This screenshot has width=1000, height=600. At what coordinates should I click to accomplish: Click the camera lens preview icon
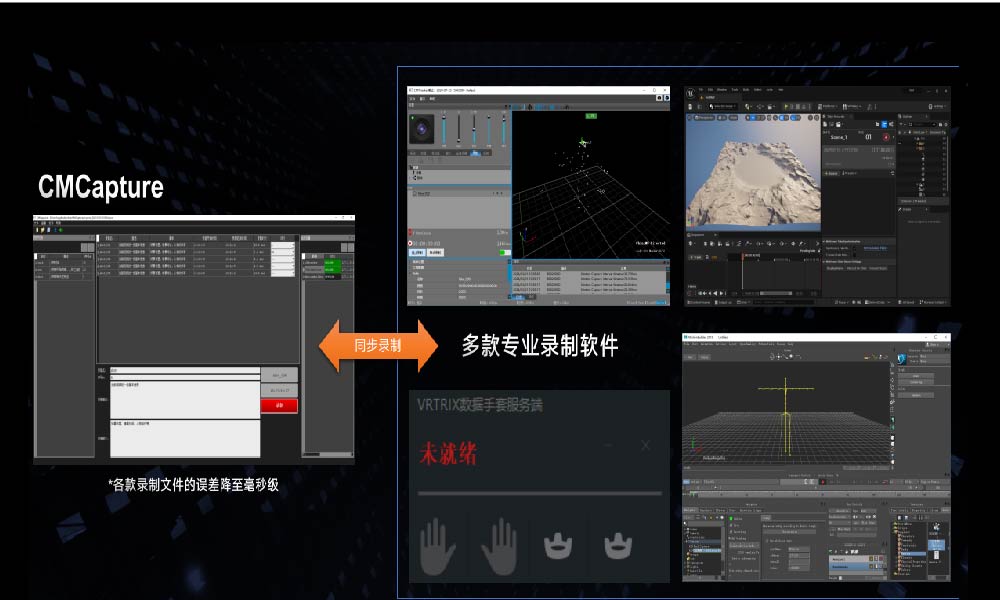422,129
